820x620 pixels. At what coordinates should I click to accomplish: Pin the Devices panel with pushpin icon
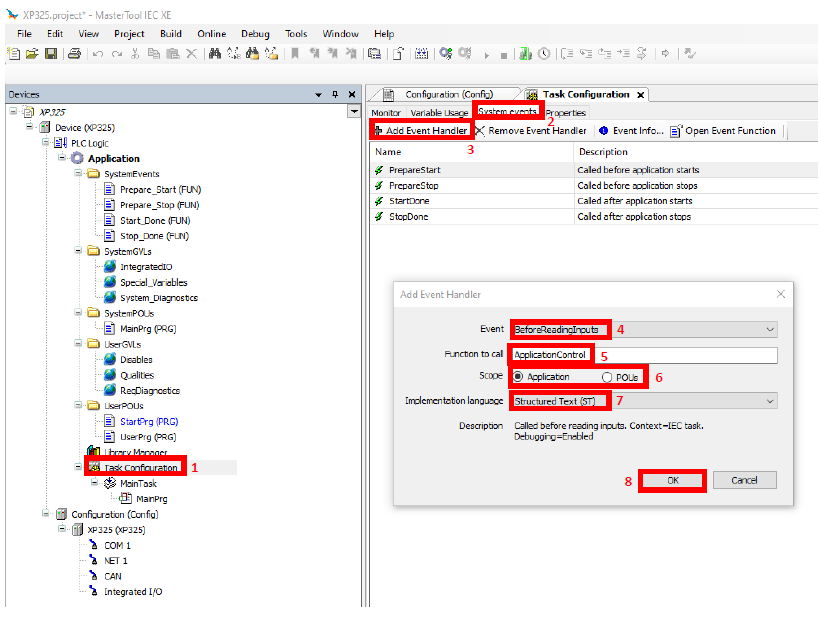pyautogui.click(x=335, y=94)
